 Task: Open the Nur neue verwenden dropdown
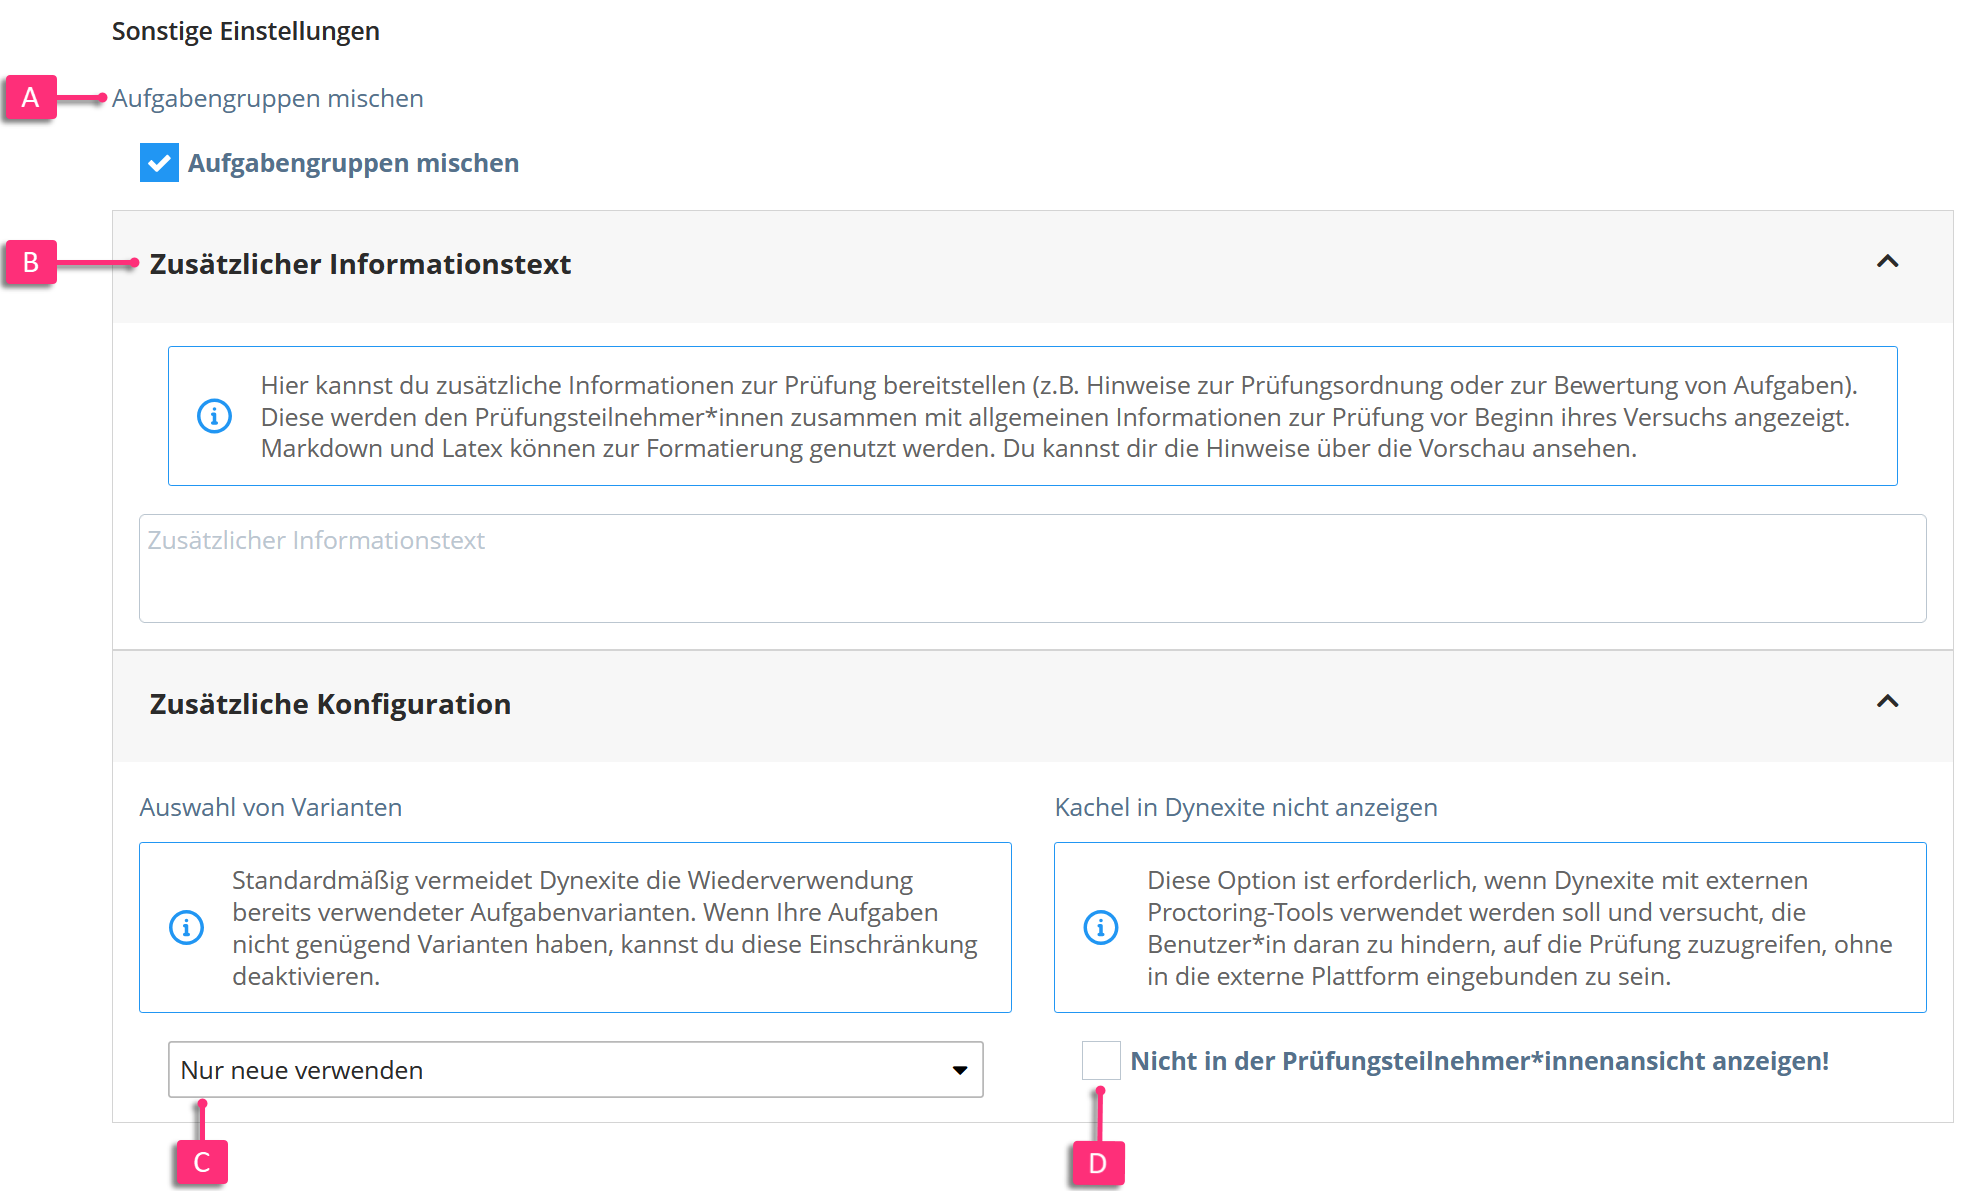575,1070
